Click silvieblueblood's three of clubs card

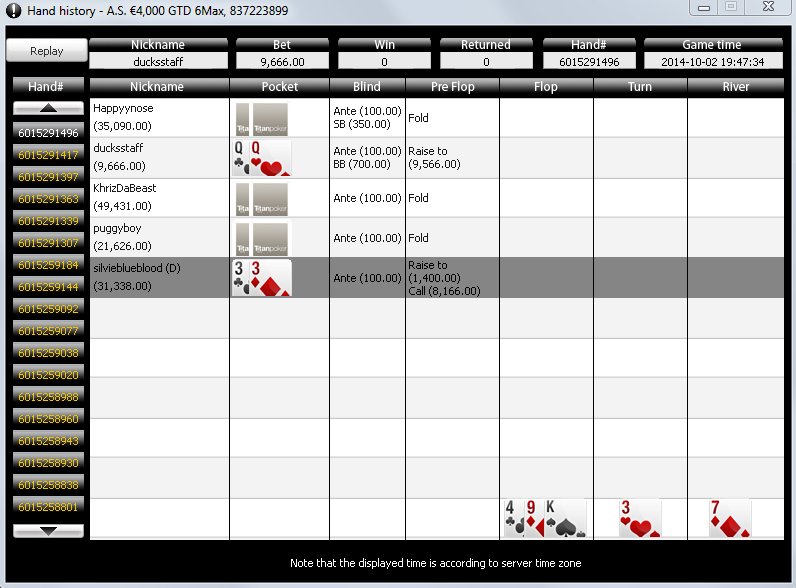pyautogui.click(x=240, y=278)
